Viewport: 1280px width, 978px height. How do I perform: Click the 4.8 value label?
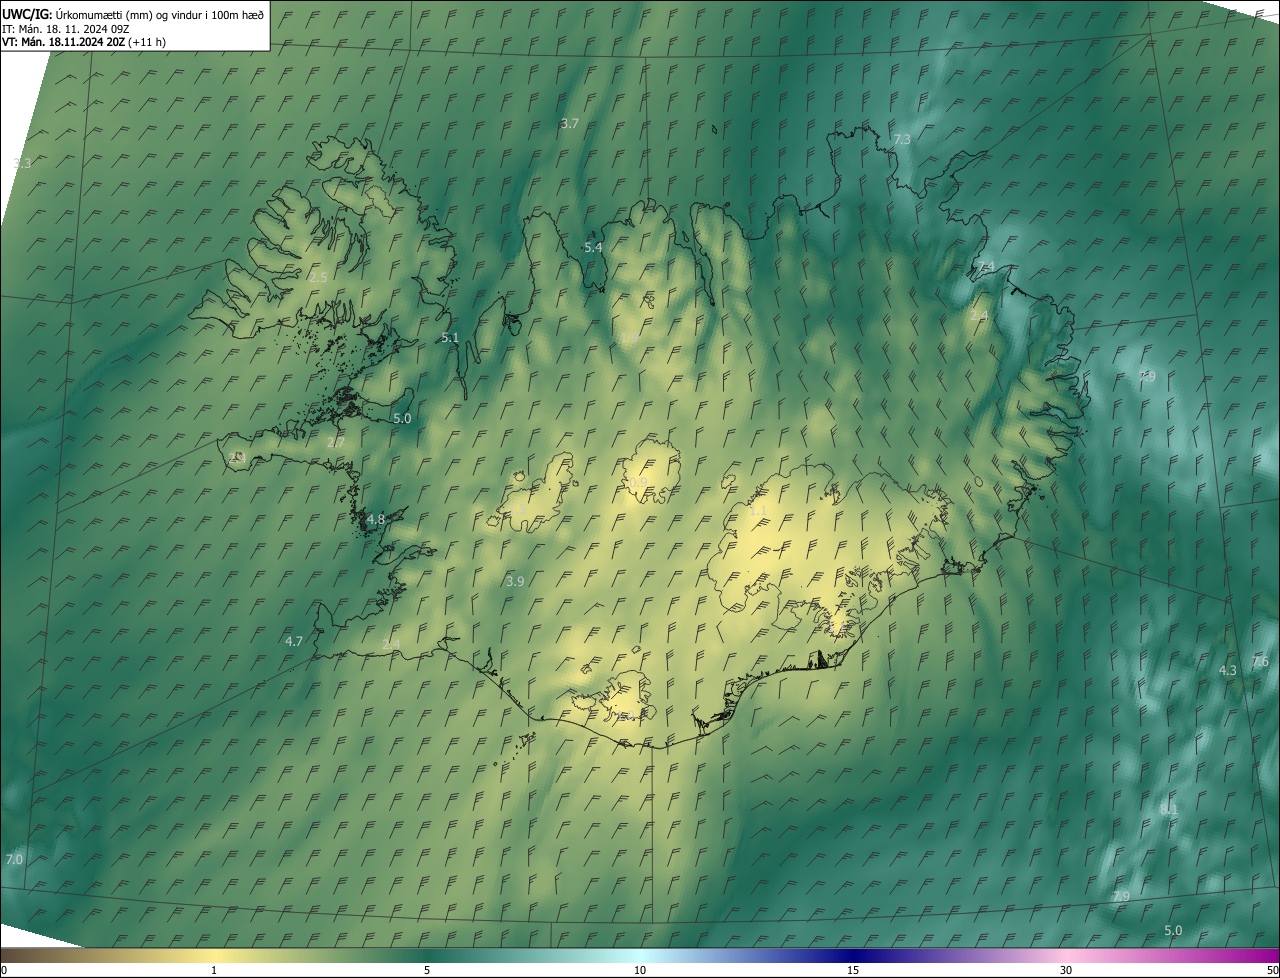click(x=376, y=519)
